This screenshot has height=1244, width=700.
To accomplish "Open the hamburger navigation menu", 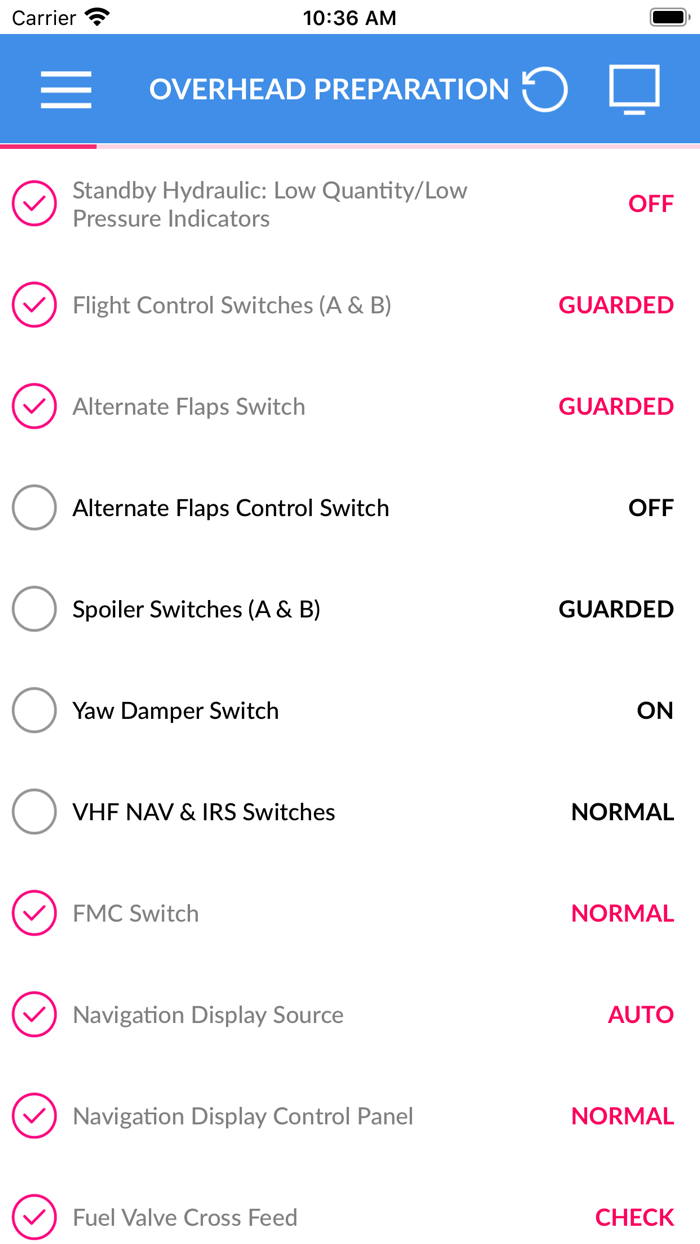I will [x=65, y=89].
